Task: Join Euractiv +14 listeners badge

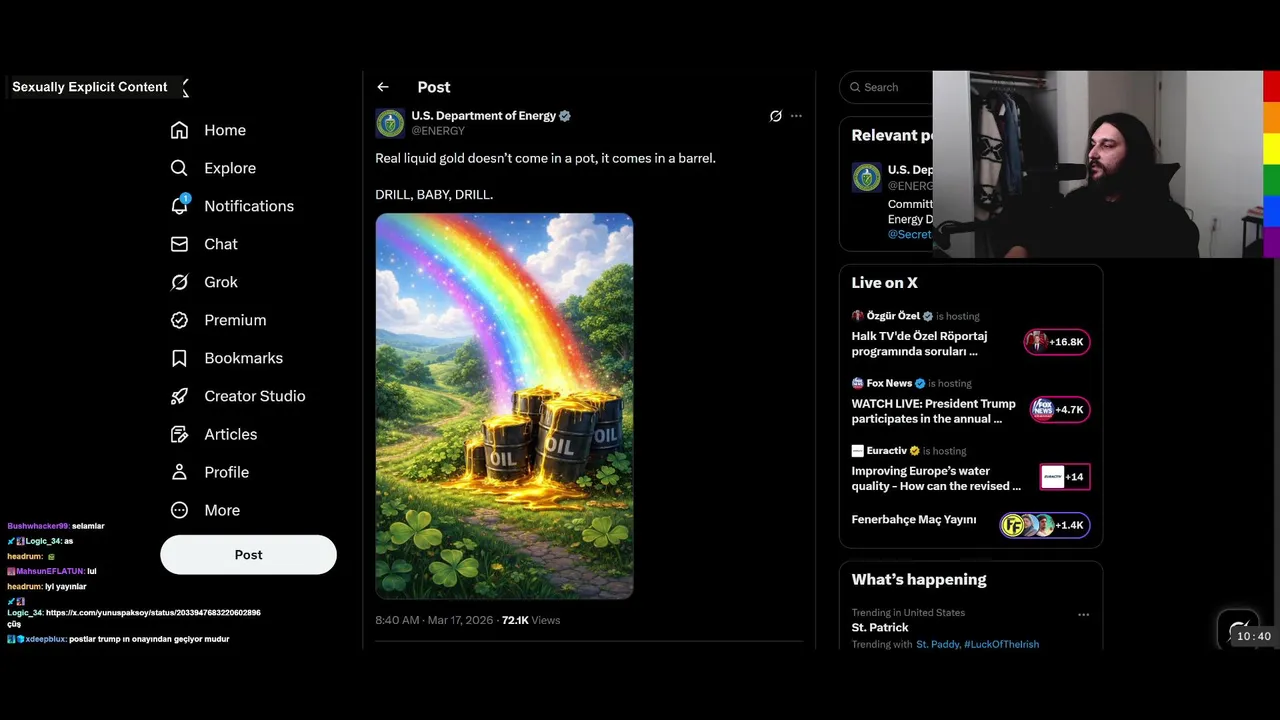Action: (1064, 477)
